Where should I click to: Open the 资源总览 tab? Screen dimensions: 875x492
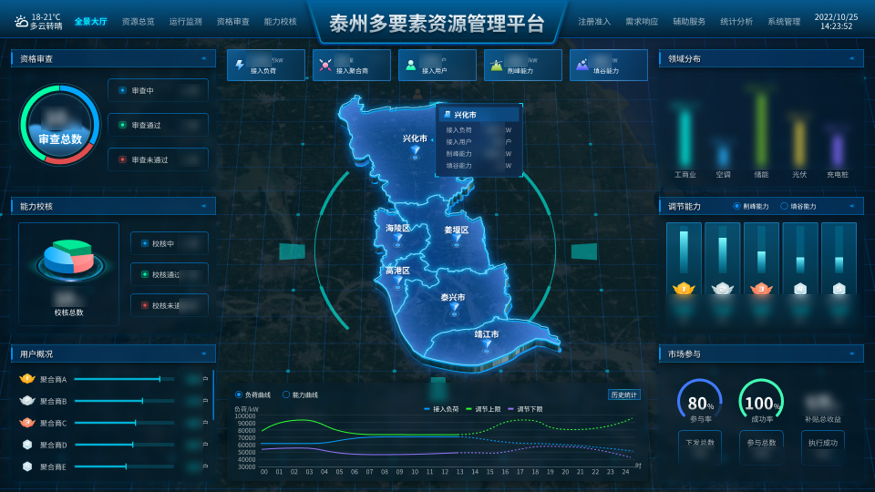(x=138, y=21)
